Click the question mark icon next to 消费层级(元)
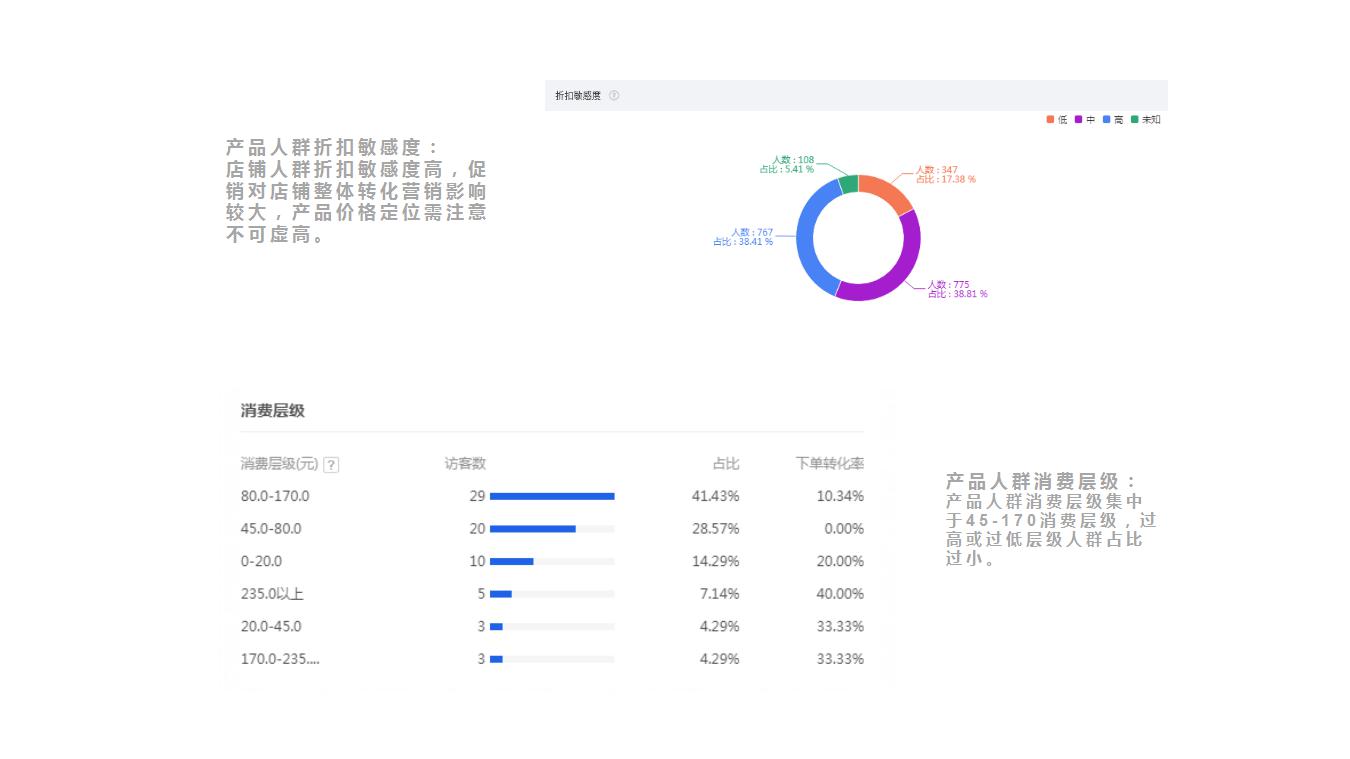This screenshot has height=759, width=1350. pyautogui.click(x=331, y=465)
